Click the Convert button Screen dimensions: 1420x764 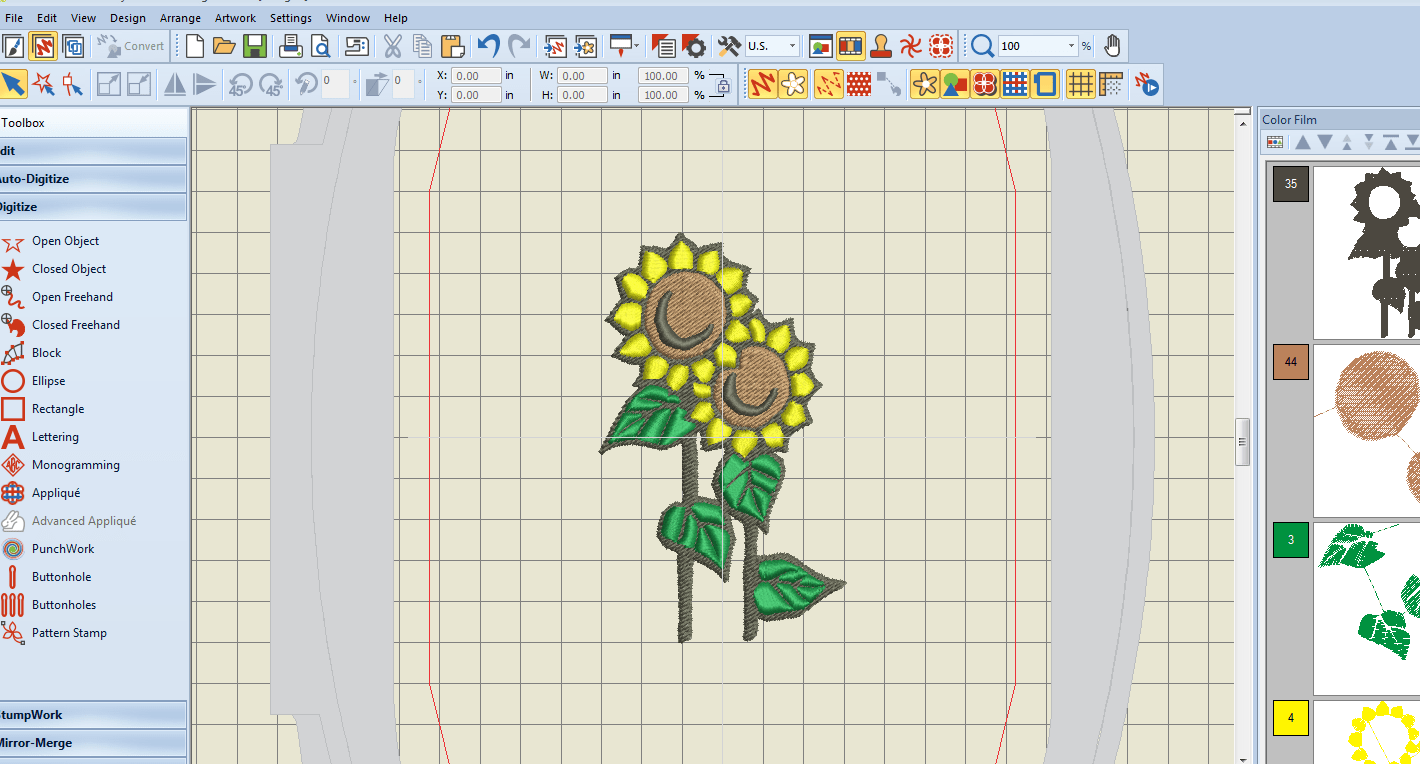131,45
